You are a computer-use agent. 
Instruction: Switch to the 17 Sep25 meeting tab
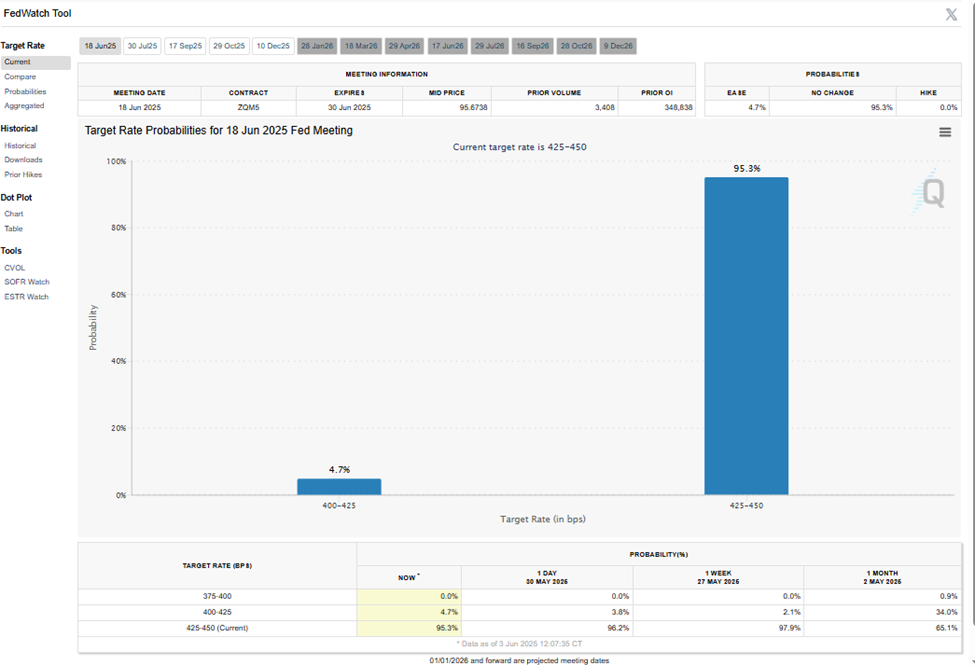pyautogui.click(x=185, y=46)
